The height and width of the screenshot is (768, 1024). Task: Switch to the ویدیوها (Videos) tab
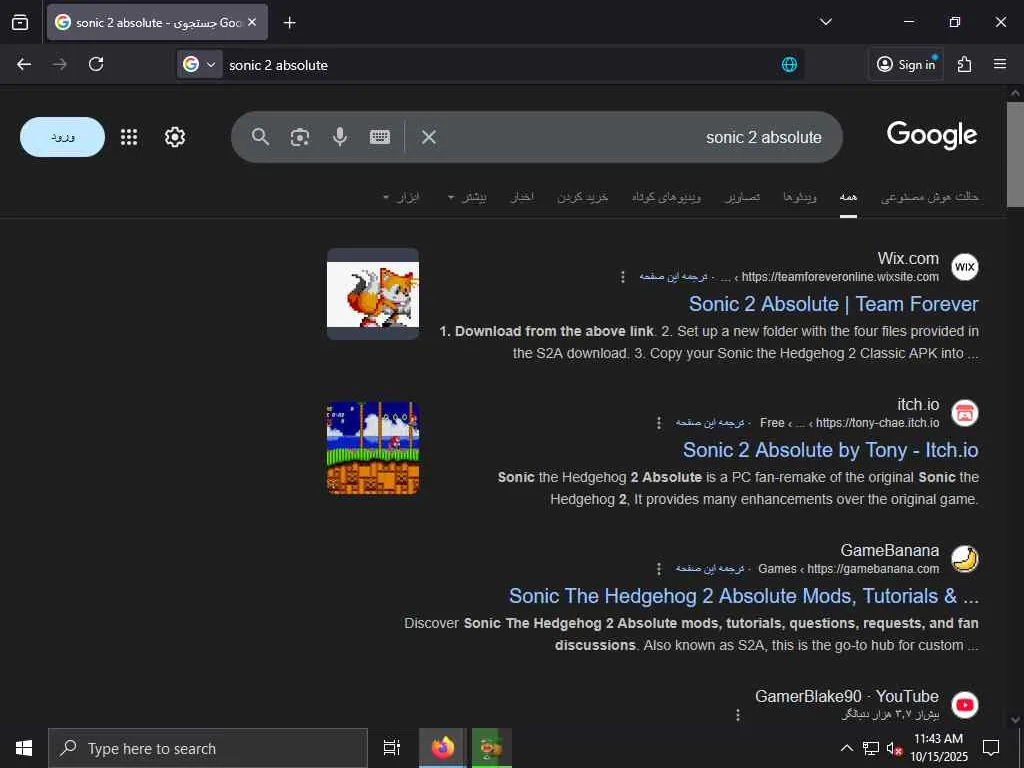click(x=800, y=197)
